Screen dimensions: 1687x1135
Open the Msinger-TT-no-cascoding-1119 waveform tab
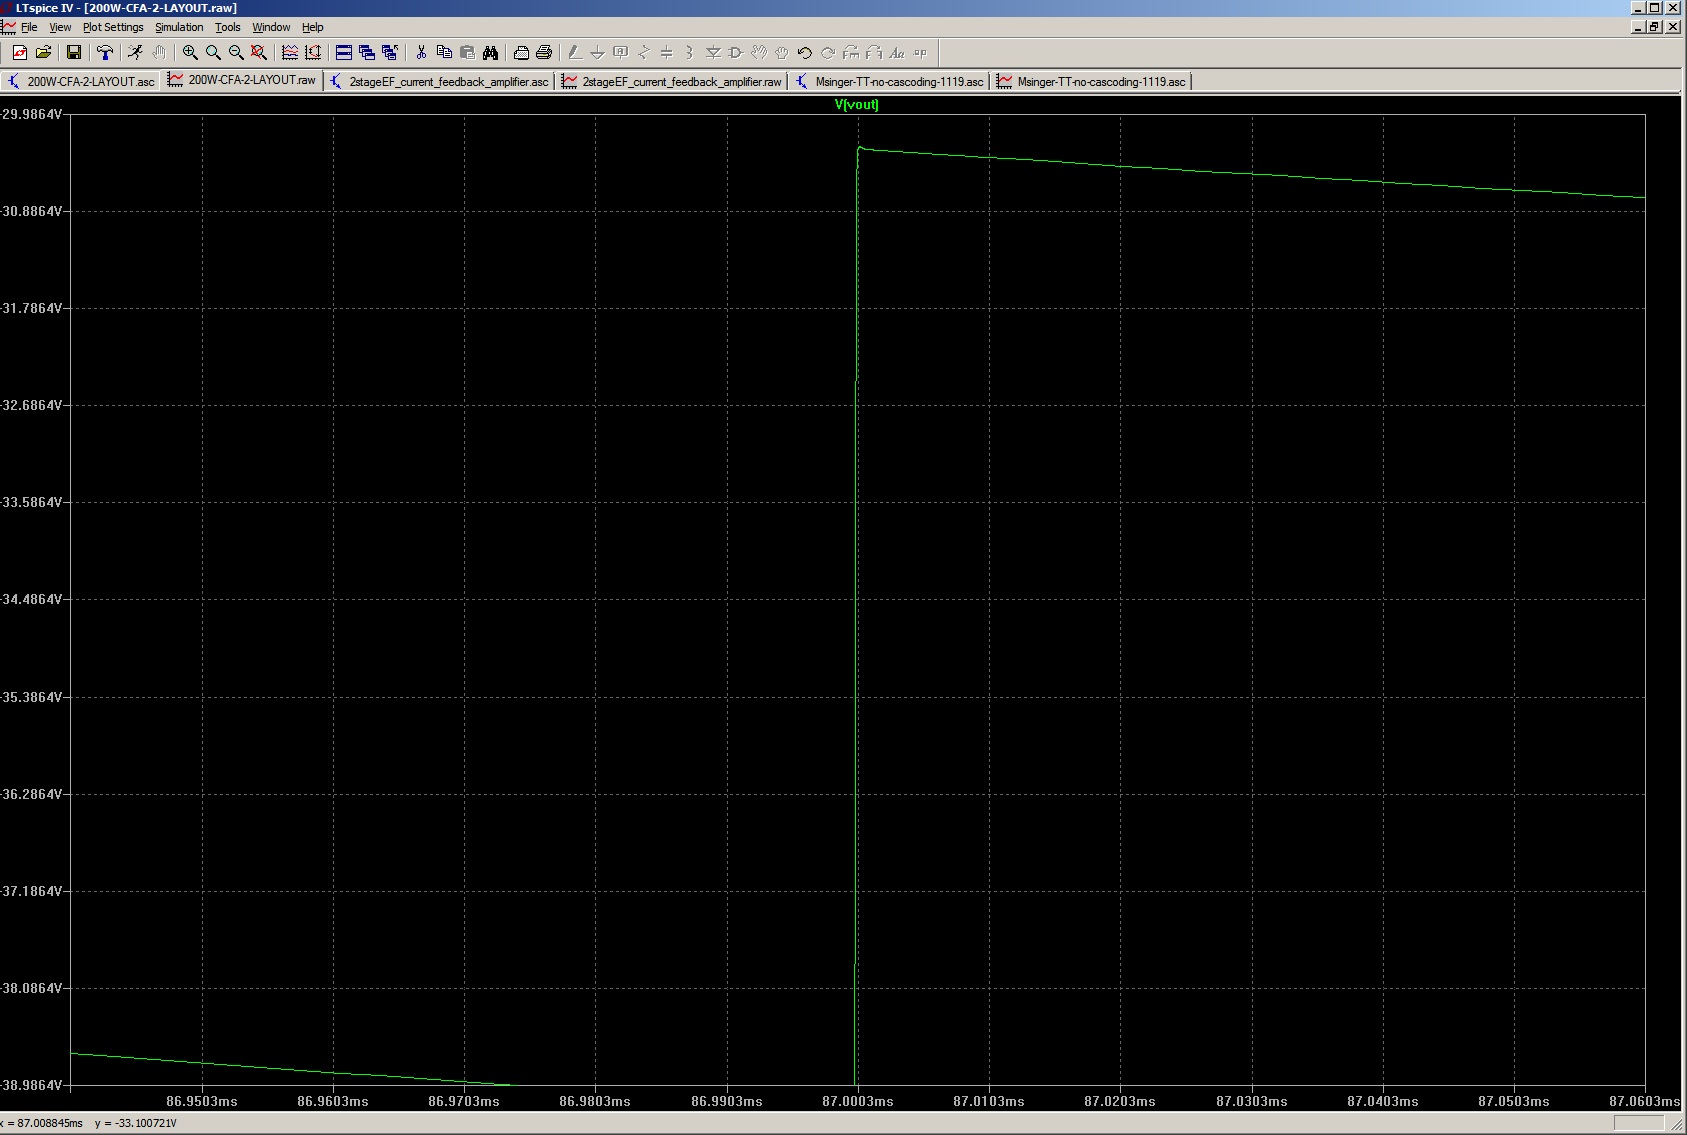[x=1092, y=82]
